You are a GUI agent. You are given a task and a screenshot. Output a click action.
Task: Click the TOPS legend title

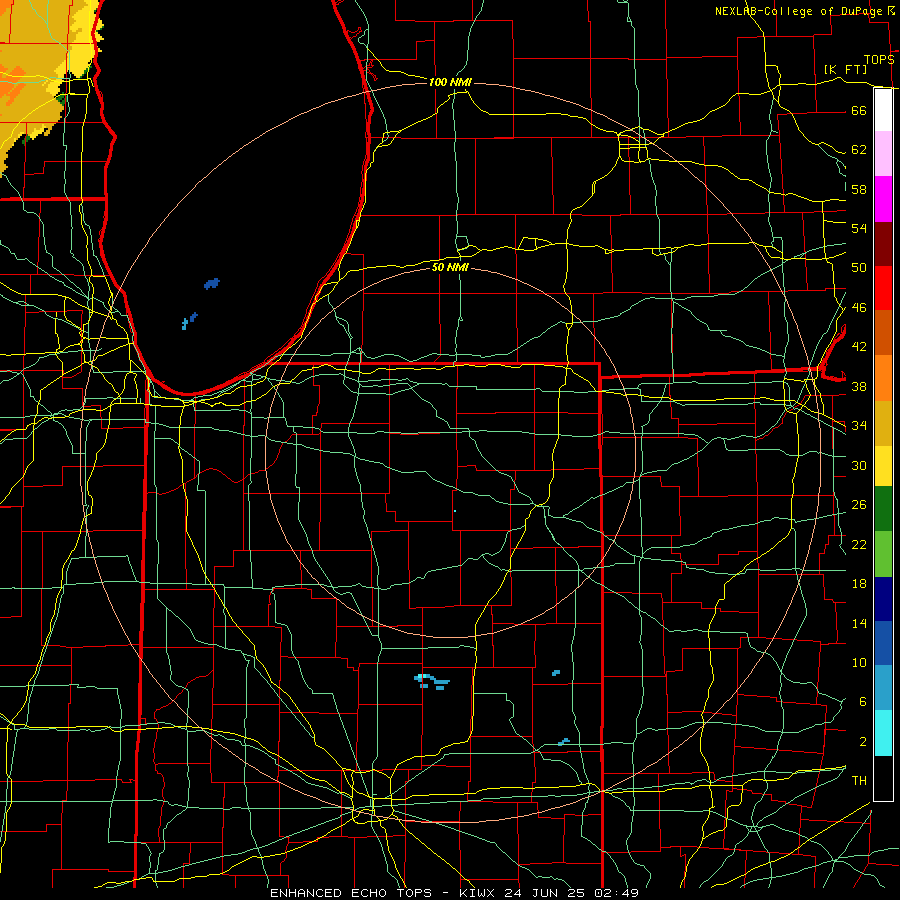(879, 60)
